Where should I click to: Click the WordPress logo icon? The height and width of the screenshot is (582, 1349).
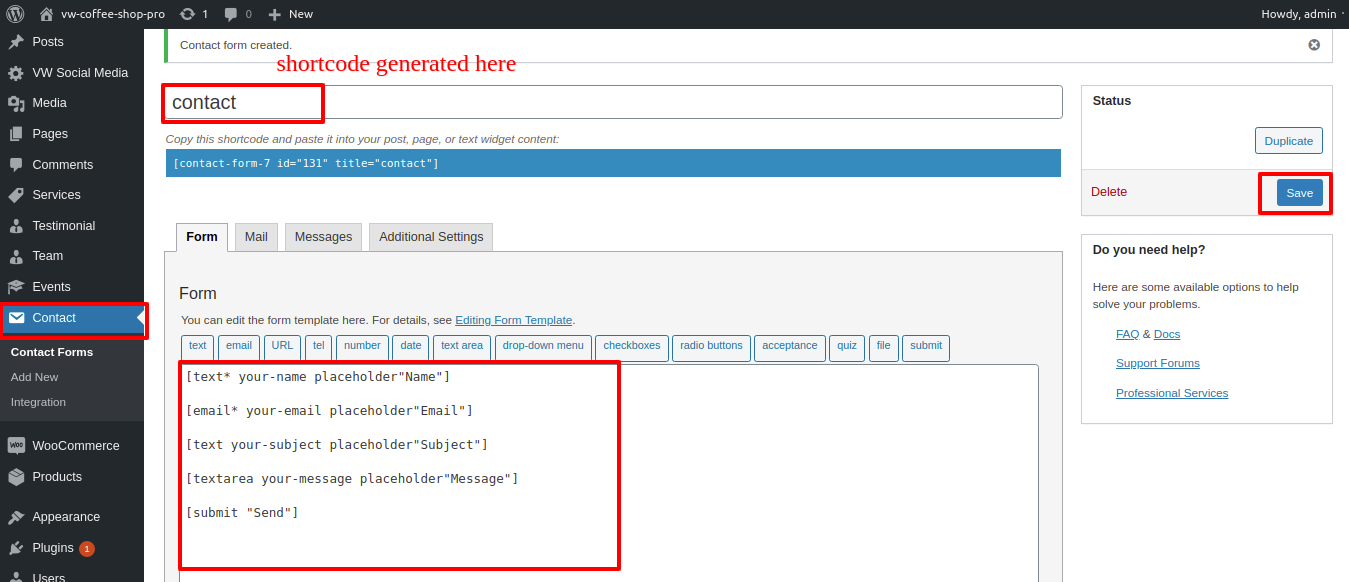coord(16,14)
